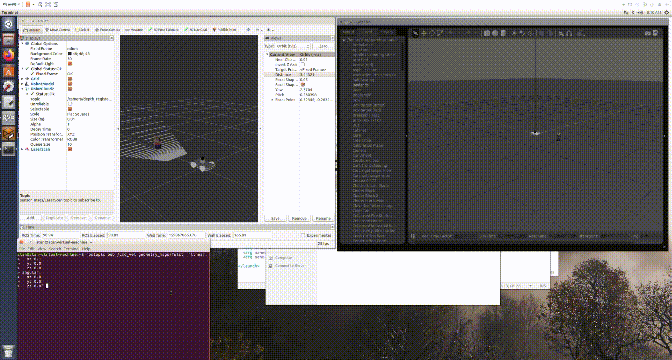Open the view Type dropdown Orbit (rviz)
The height and width of the screenshot is (360, 672).
293,46
